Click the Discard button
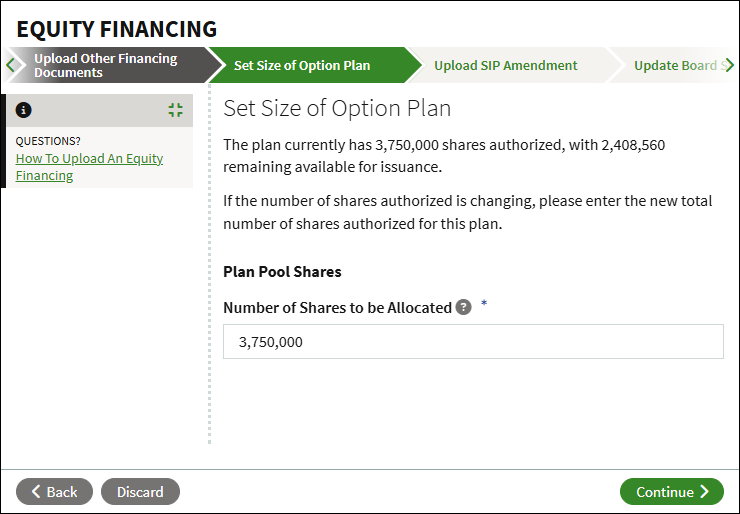740x514 pixels. [140, 491]
